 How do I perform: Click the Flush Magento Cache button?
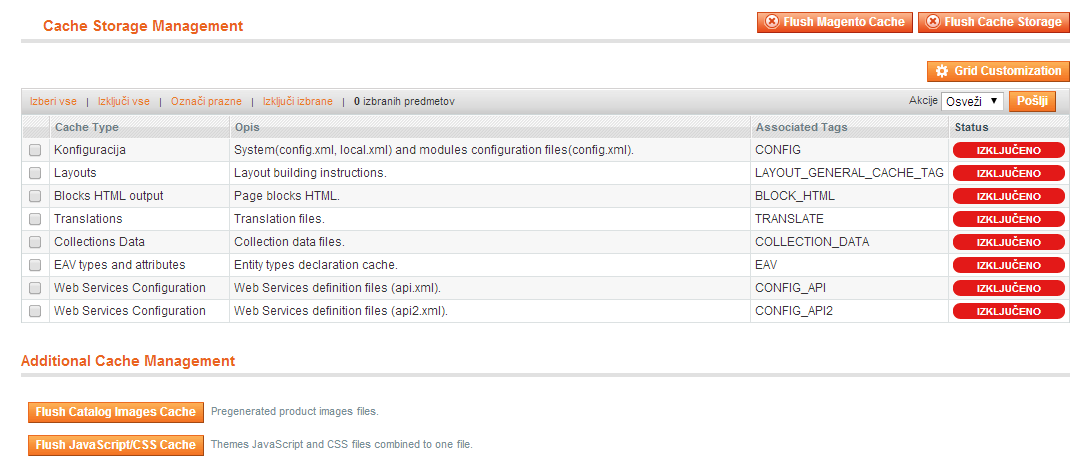click(835, 22)
